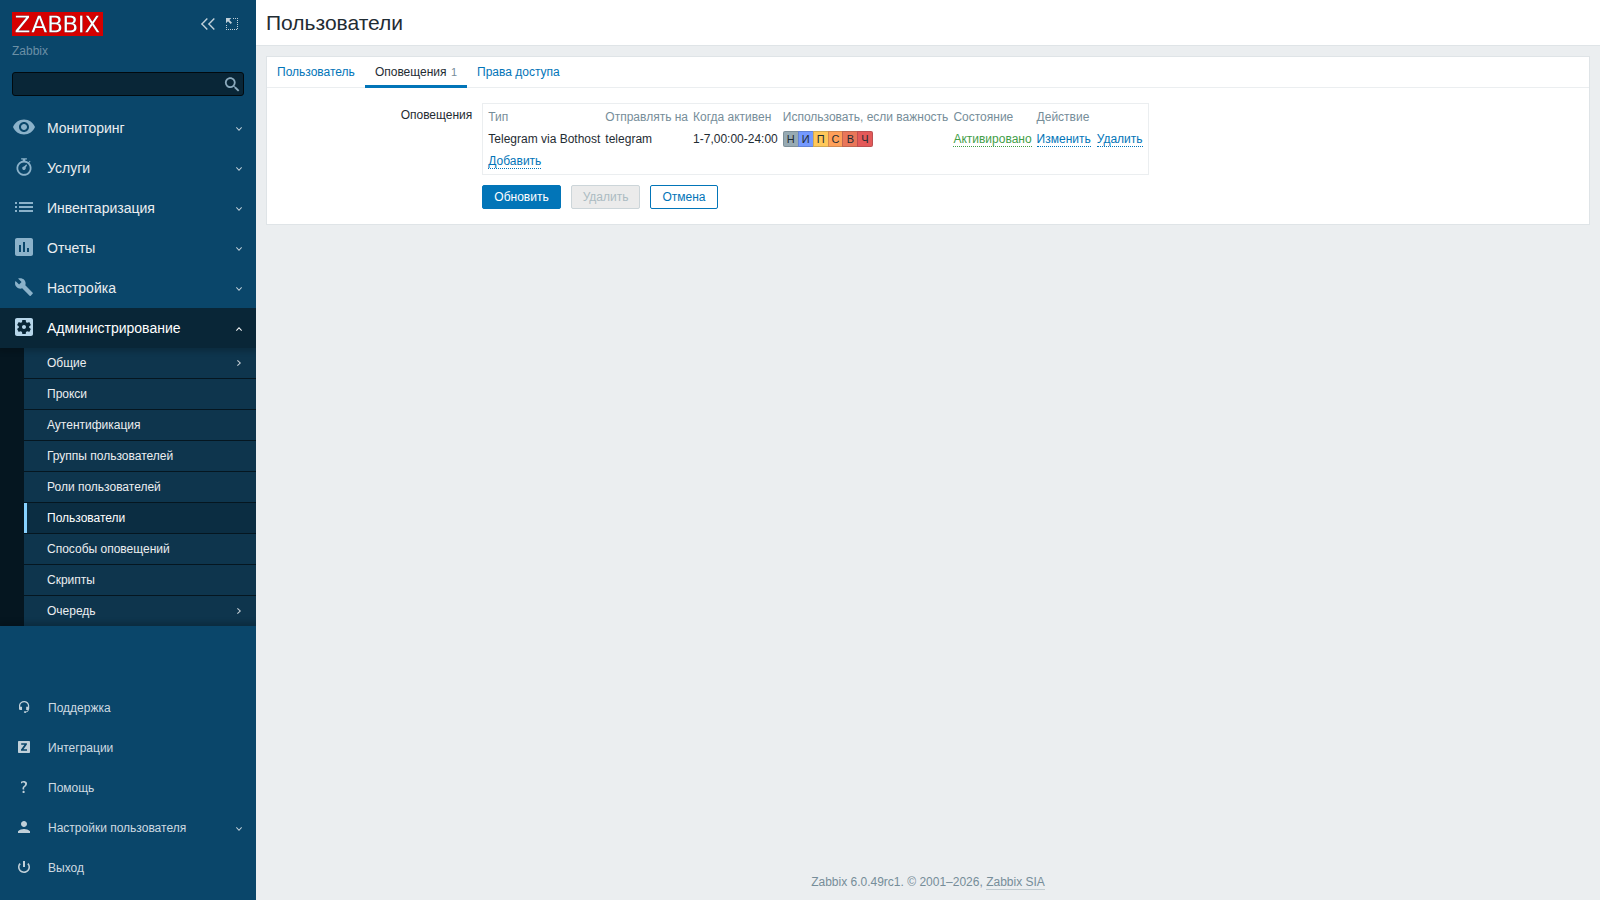Click the blue И severity swatch
This screenshot has width=1600, height=900.
pyautogui.click(x=806, y=139)
